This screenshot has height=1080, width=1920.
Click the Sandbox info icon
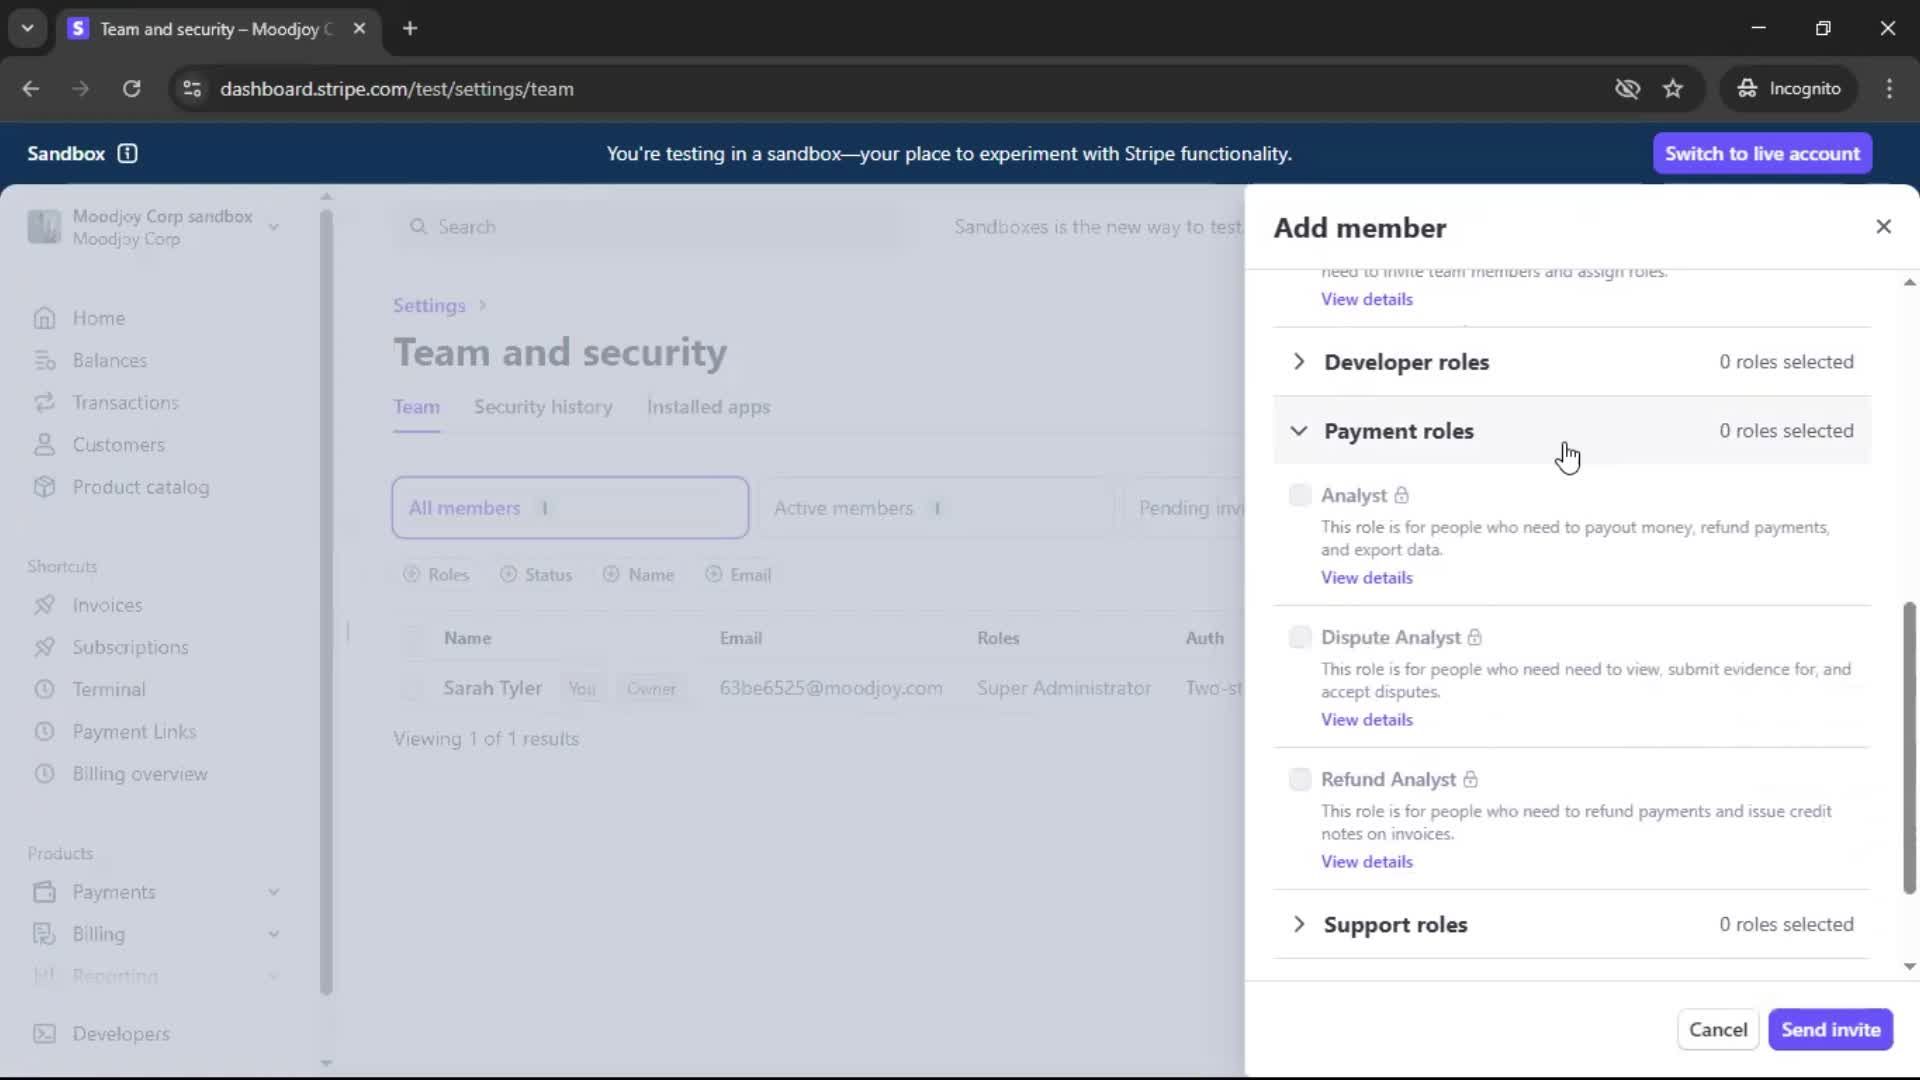(127, 153)
